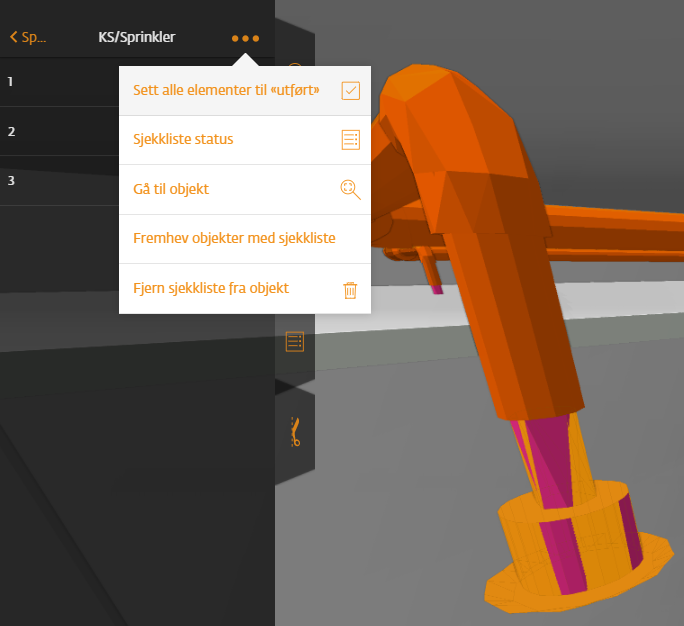Go back using the Sp... arrow

tap(27, 38)
